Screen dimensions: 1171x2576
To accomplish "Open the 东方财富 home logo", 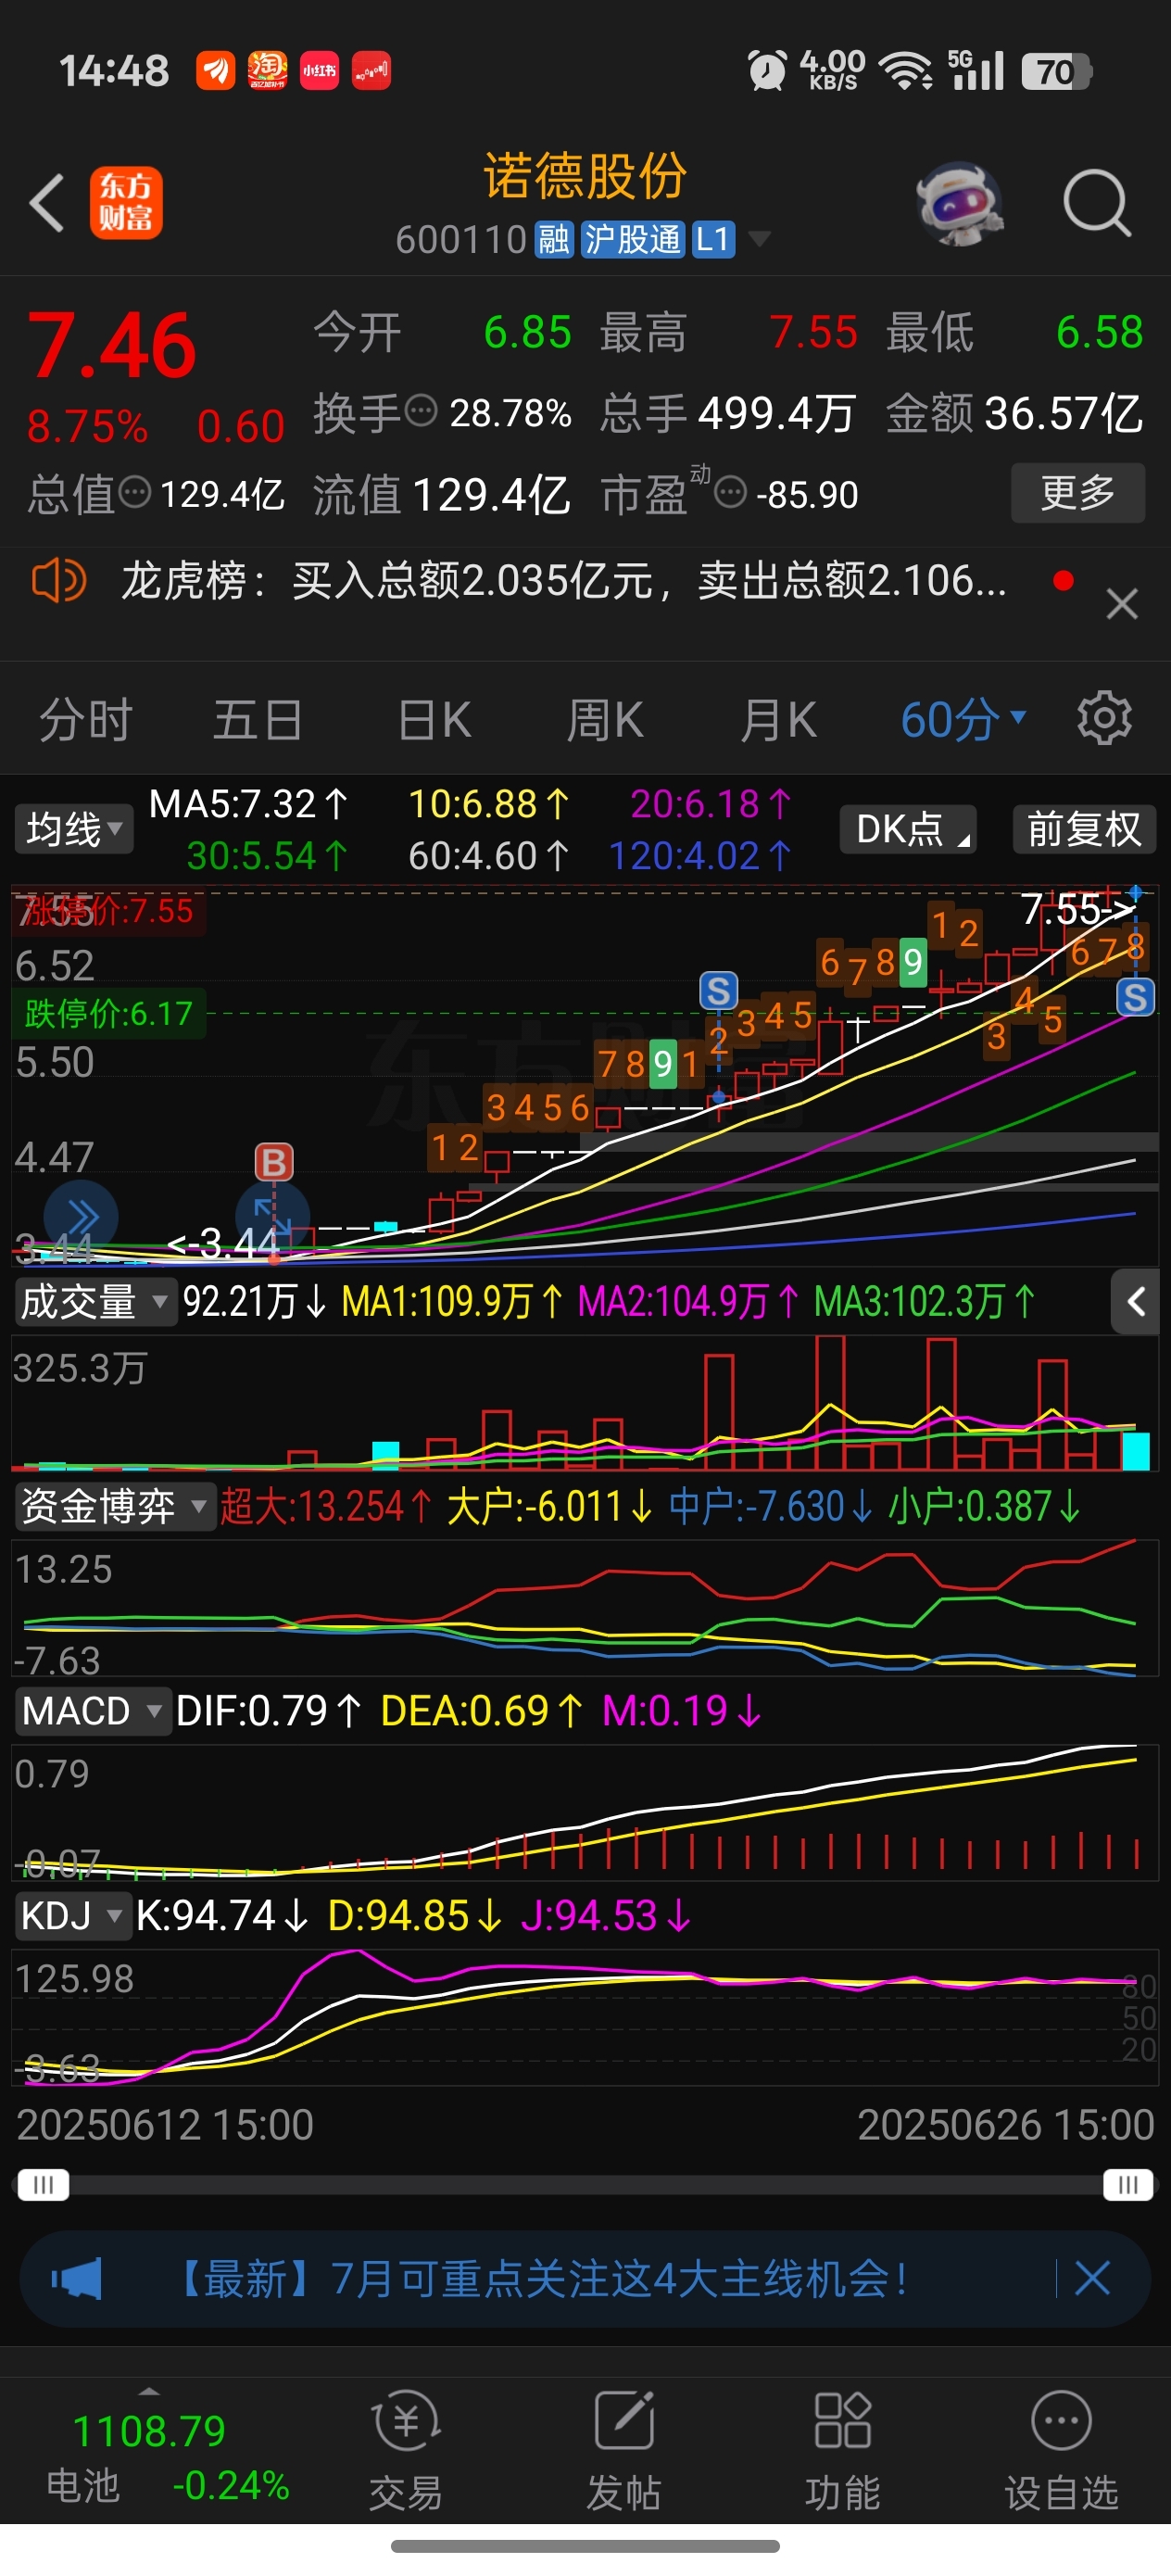I will [126, 203].
